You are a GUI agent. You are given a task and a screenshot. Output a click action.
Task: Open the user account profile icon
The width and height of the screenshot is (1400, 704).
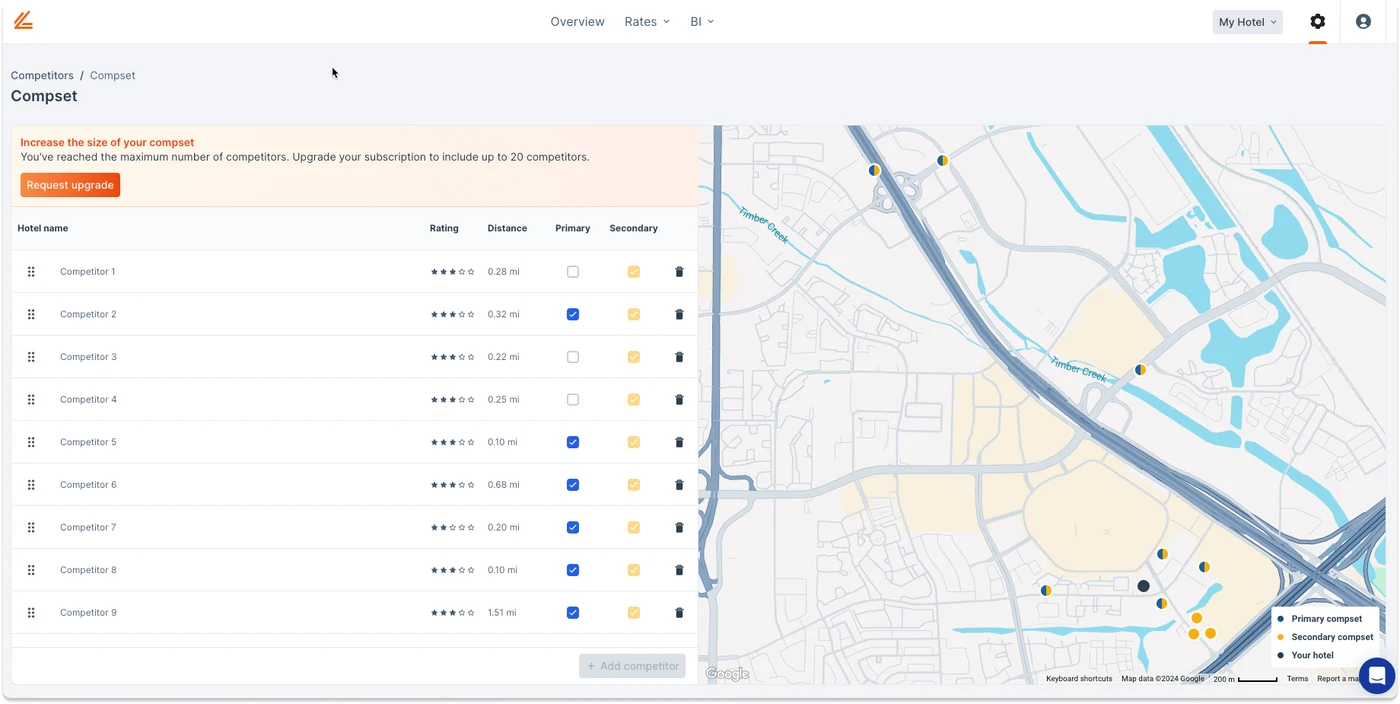point(1363,21)
